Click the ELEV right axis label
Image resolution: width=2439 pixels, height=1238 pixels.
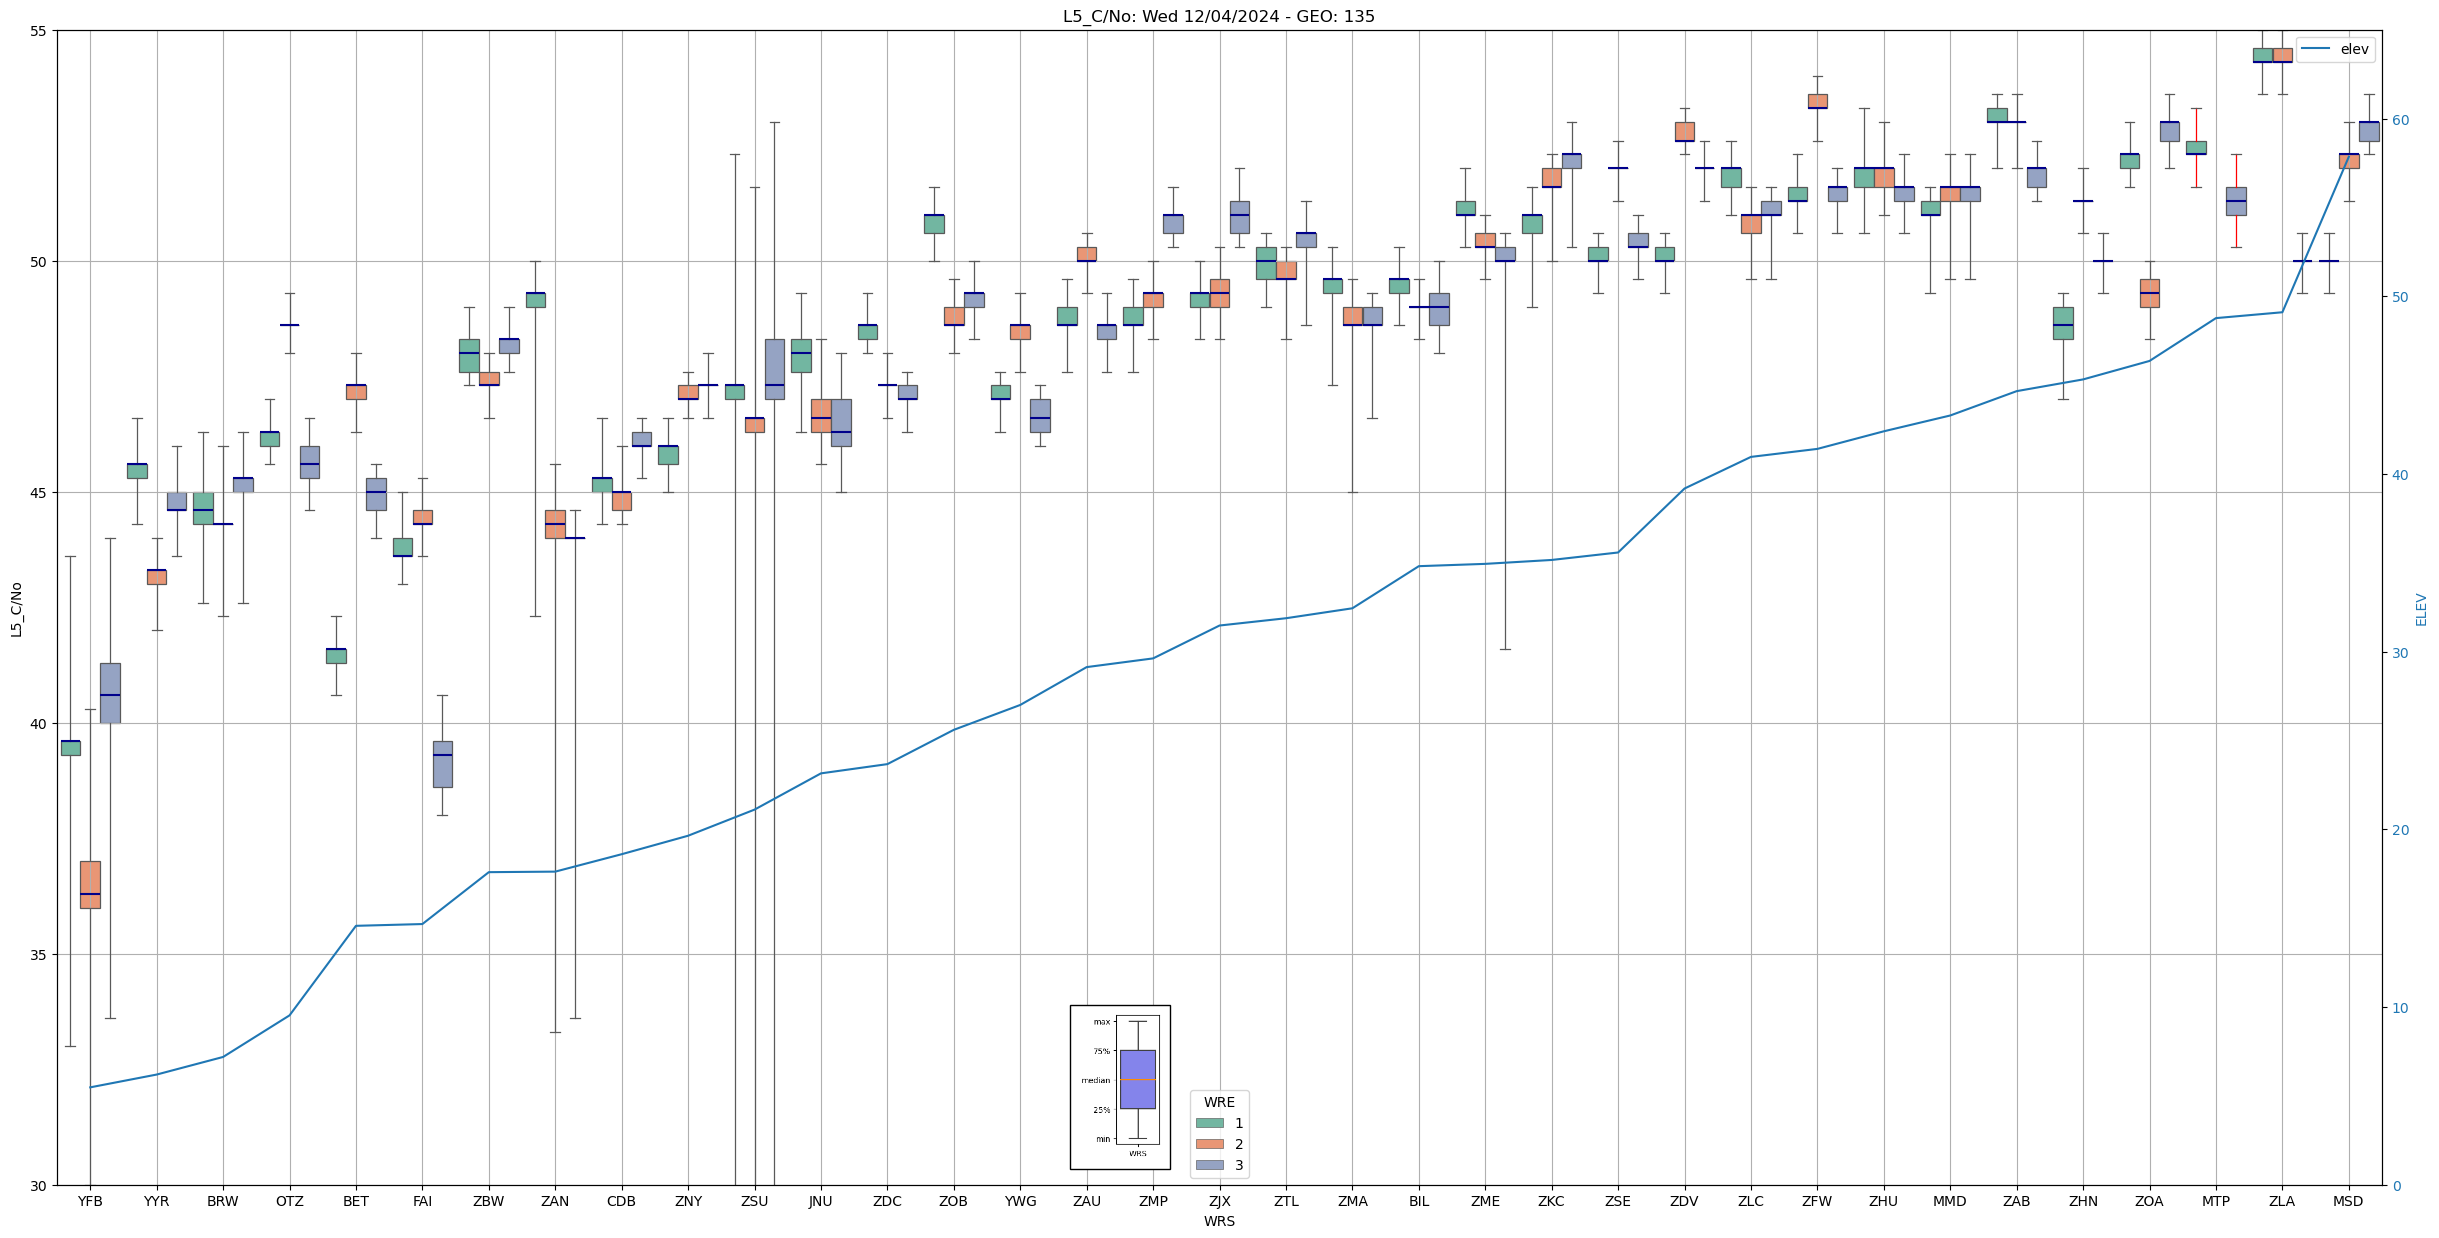click(2421, 609)
